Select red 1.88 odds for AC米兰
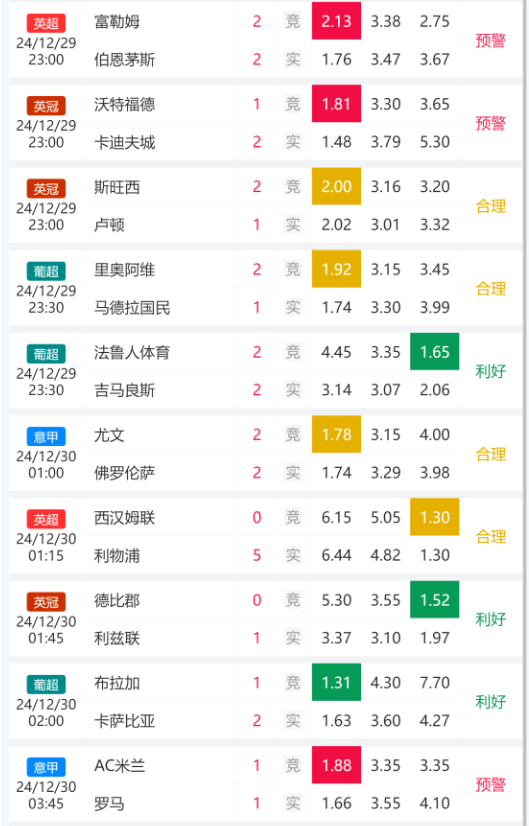This screenshot has height=826, width=529. pyautogui.click(x=336, y=765)
